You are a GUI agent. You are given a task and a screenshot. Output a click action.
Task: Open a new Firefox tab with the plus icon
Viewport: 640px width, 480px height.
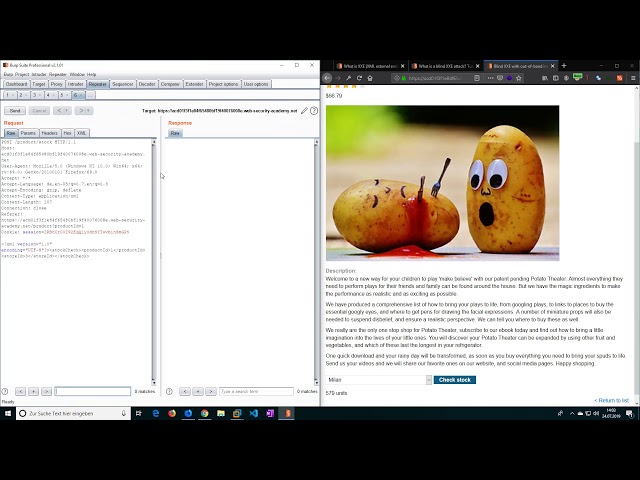pyautogui.click(x=564, y=66)
